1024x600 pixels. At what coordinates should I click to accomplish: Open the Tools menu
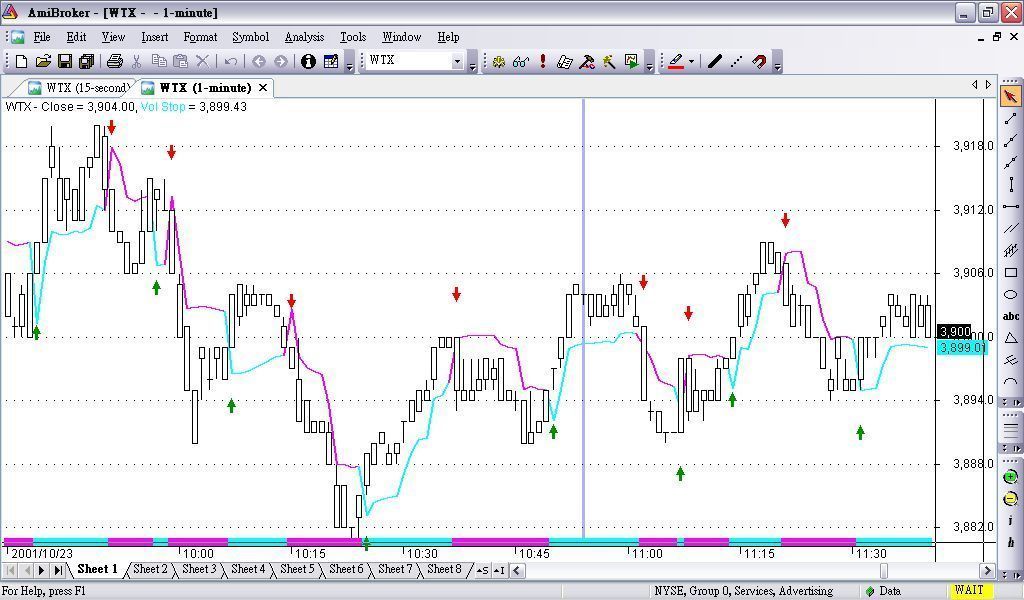(x=353, y=37)
